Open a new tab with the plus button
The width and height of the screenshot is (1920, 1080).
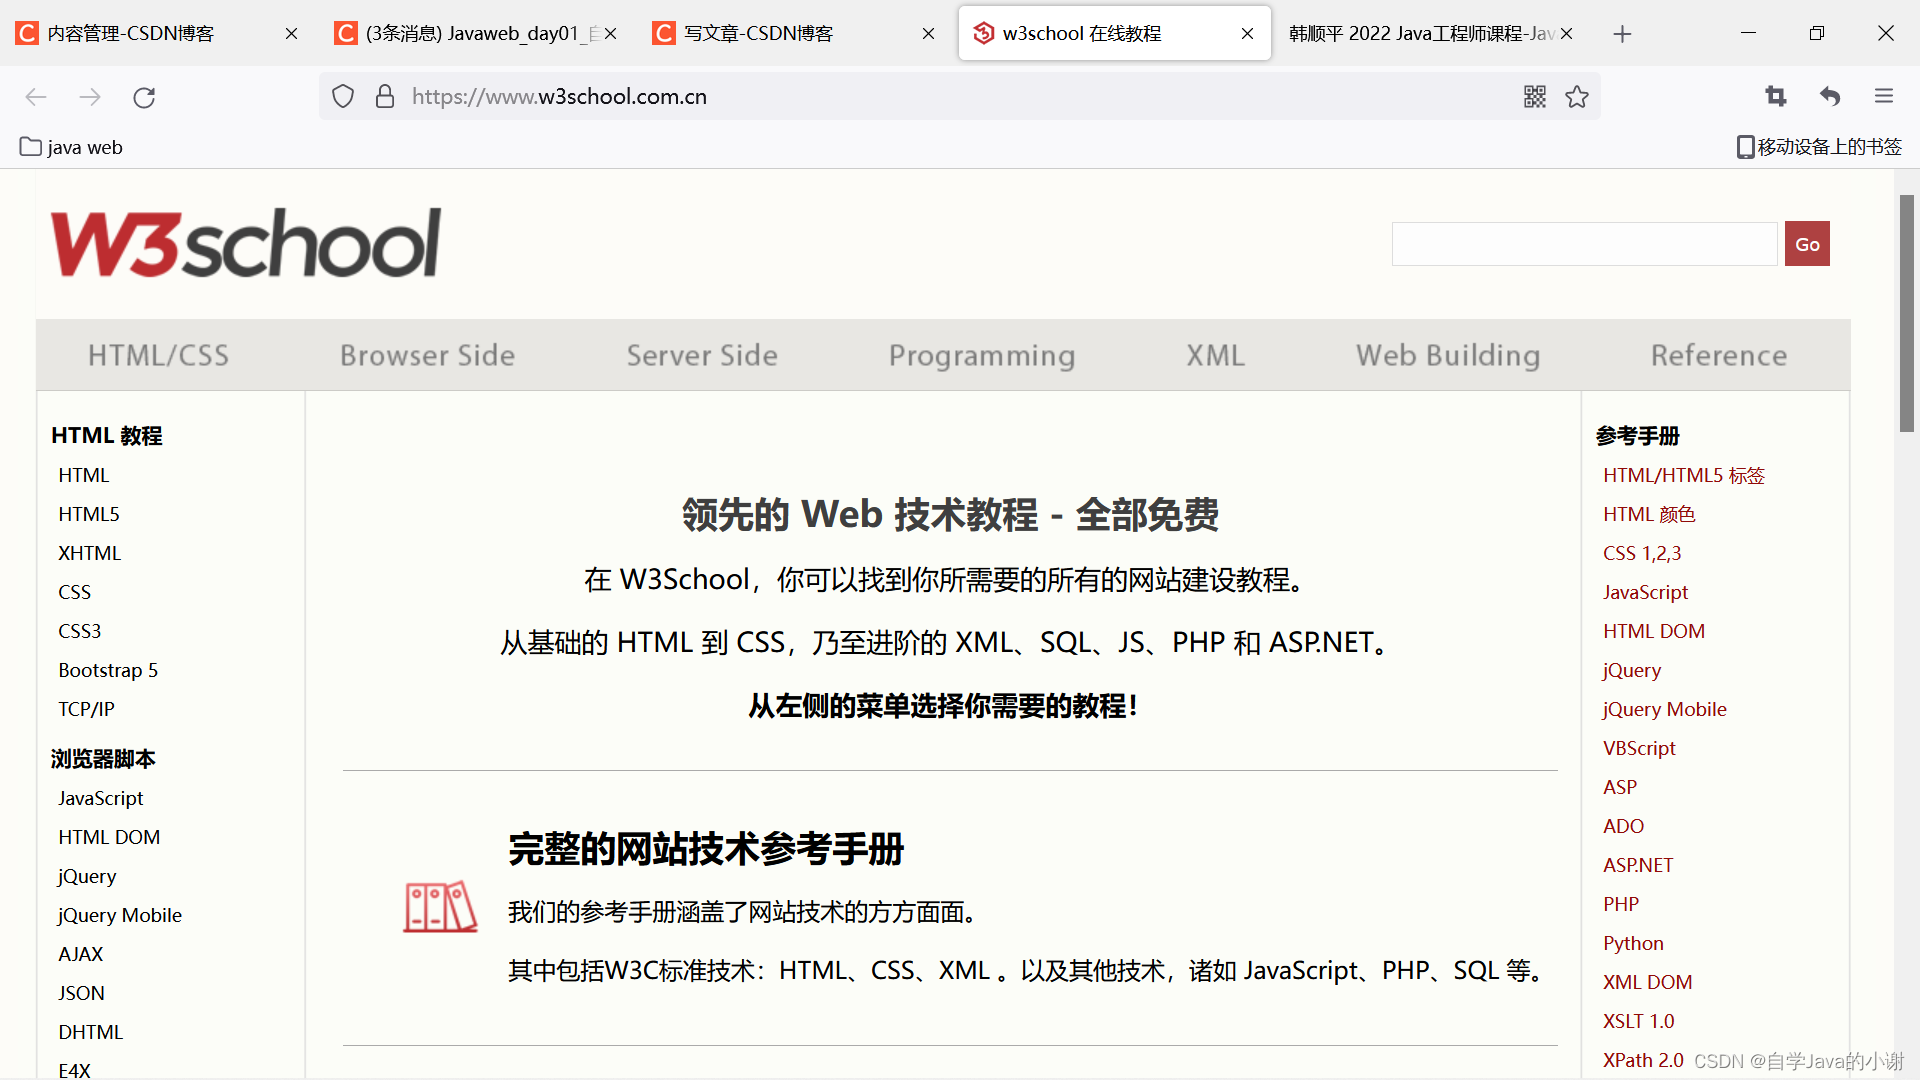(x=1622, y=34)
